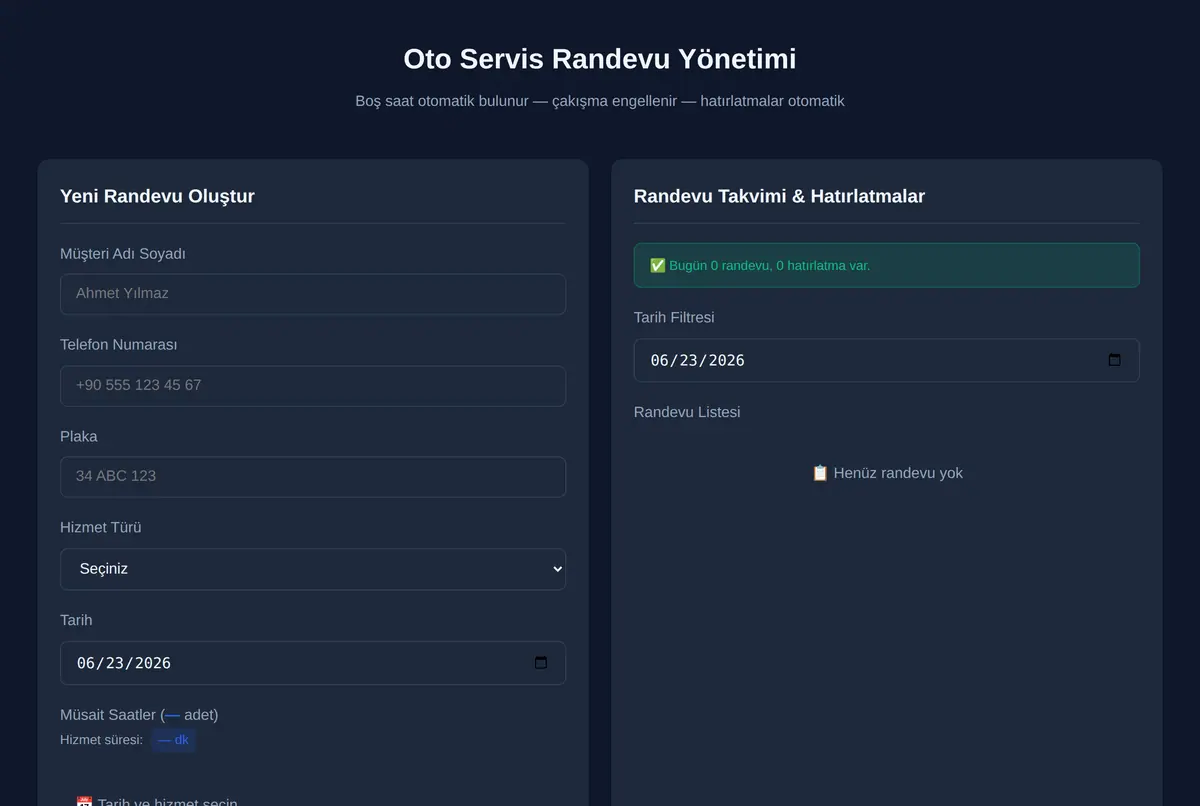Click the 'Henüz randevu yok' message
This screenshot has width=1200, height=806.
(886, 473)
